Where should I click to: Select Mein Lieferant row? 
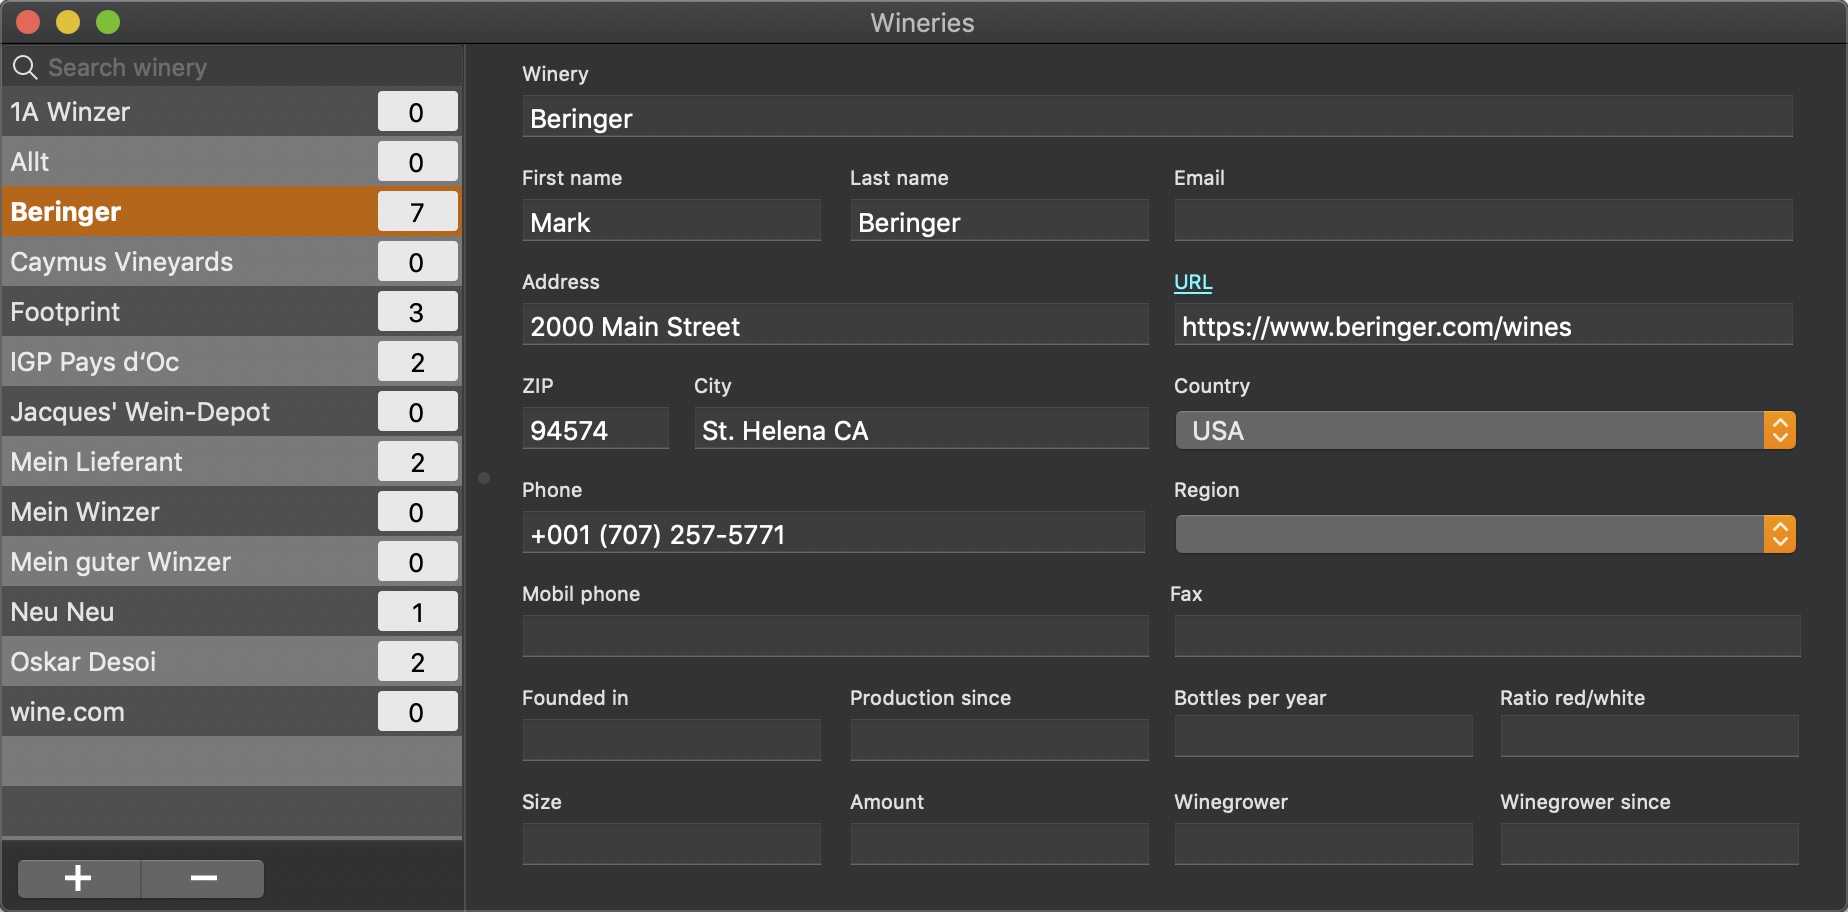click(x=232, y=461)
